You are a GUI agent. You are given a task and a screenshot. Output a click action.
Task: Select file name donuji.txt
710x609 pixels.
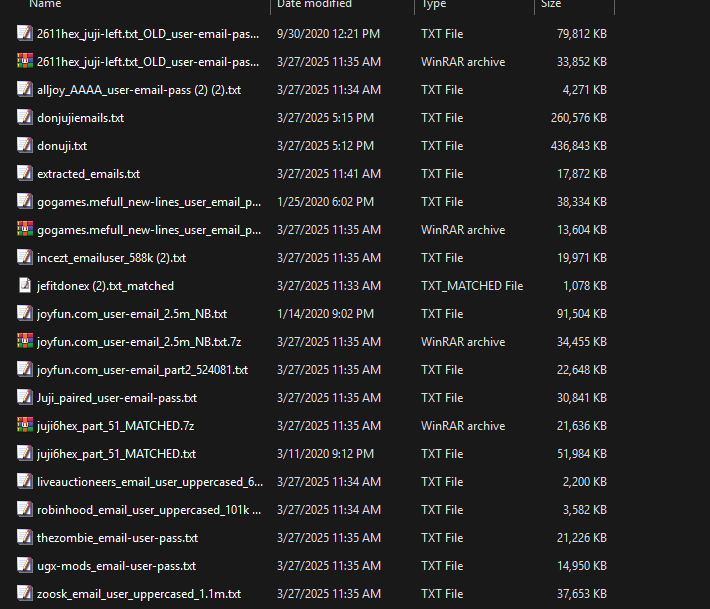tap(62, 146)
